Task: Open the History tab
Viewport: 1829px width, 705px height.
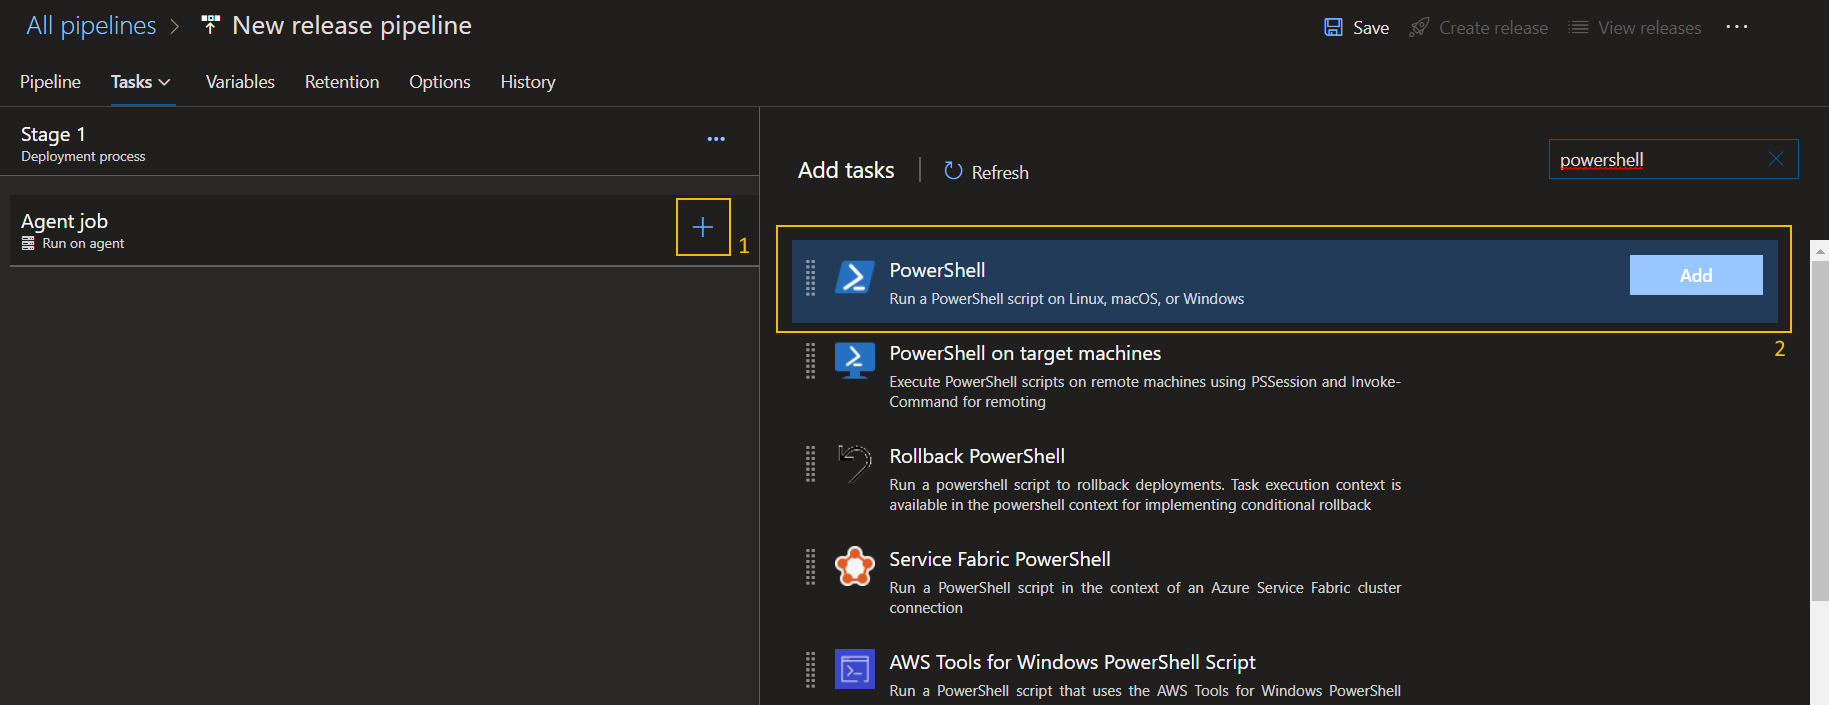Action: (x=528, y=82)
